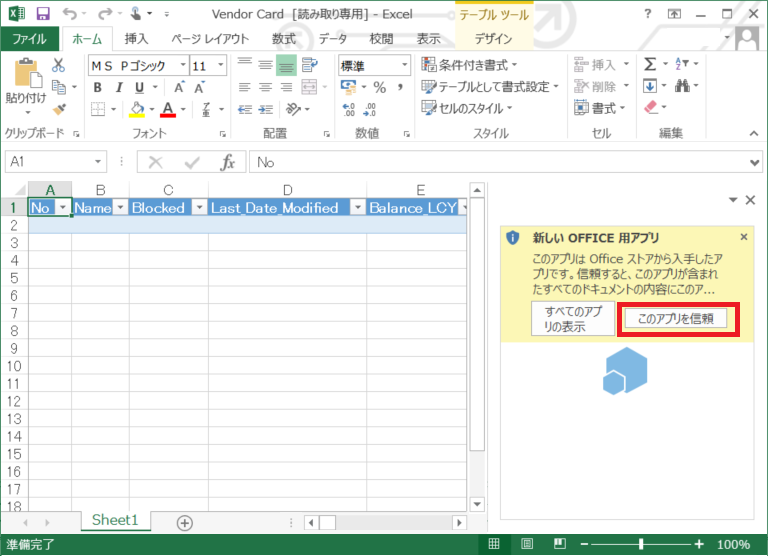
Task: Open conditional formatting (条件付き書式) menu
Action: point(469,65)
